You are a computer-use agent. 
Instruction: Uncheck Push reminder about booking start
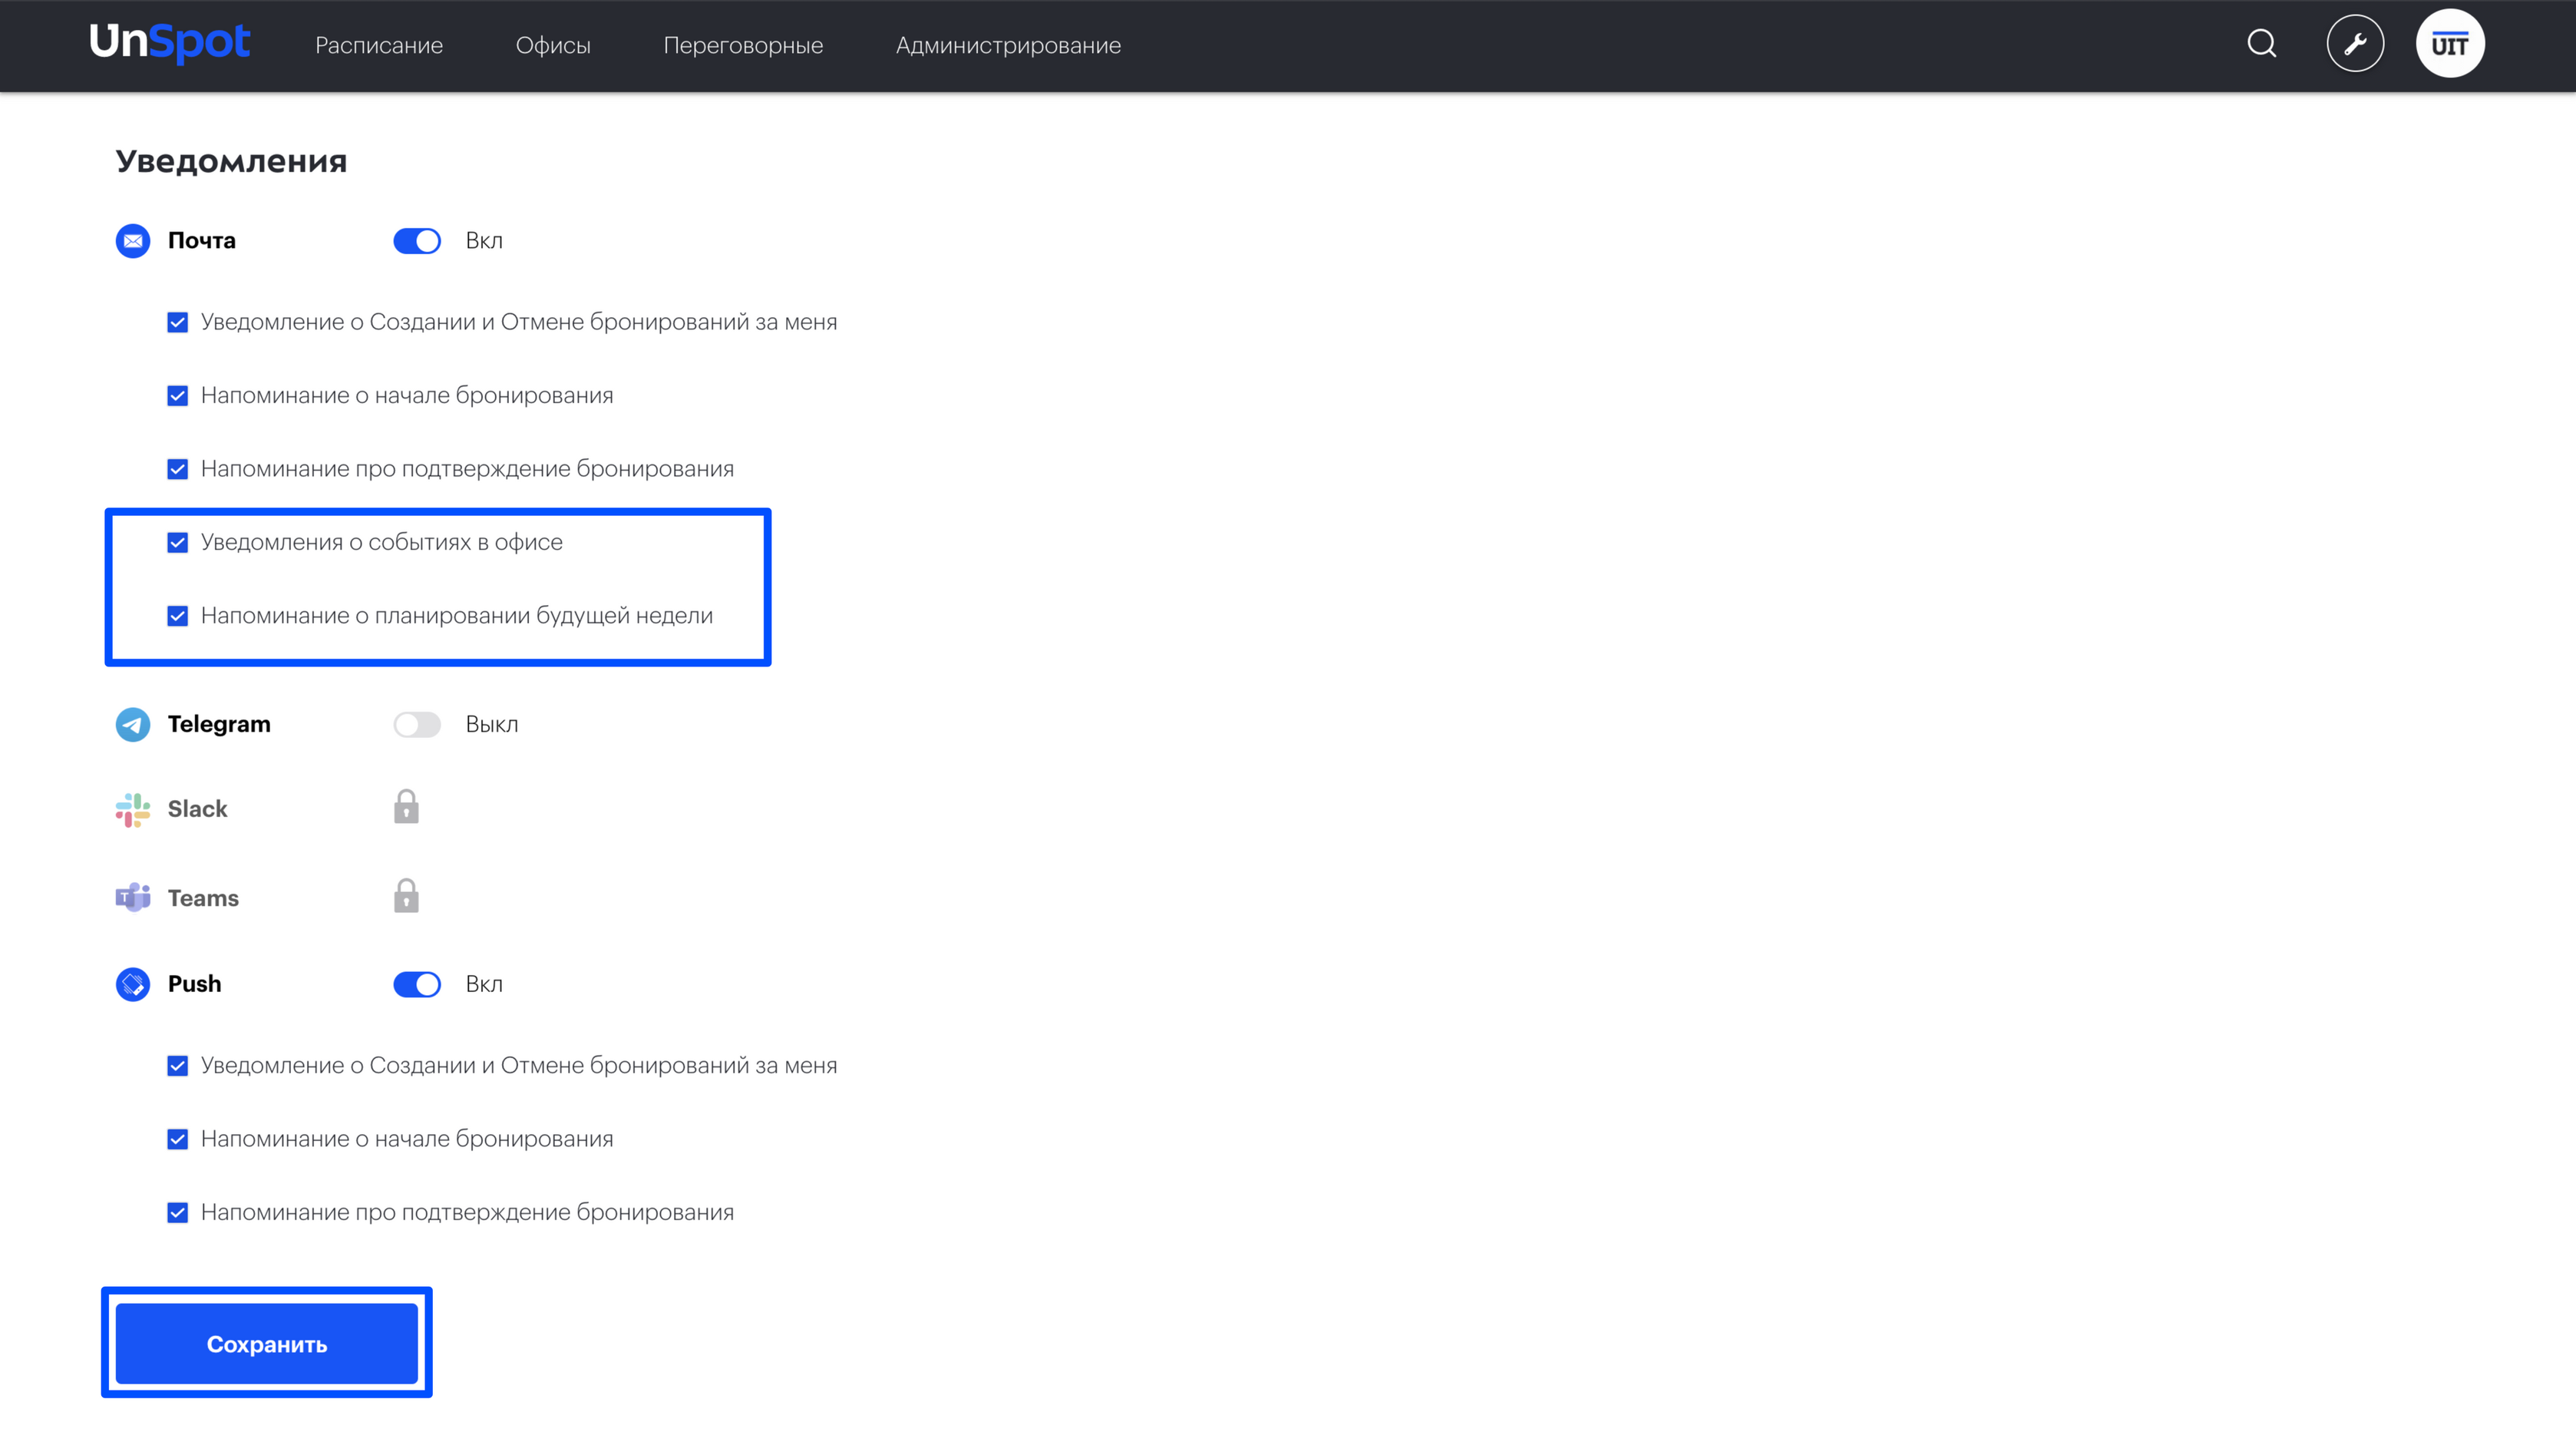click(178, 1139)
